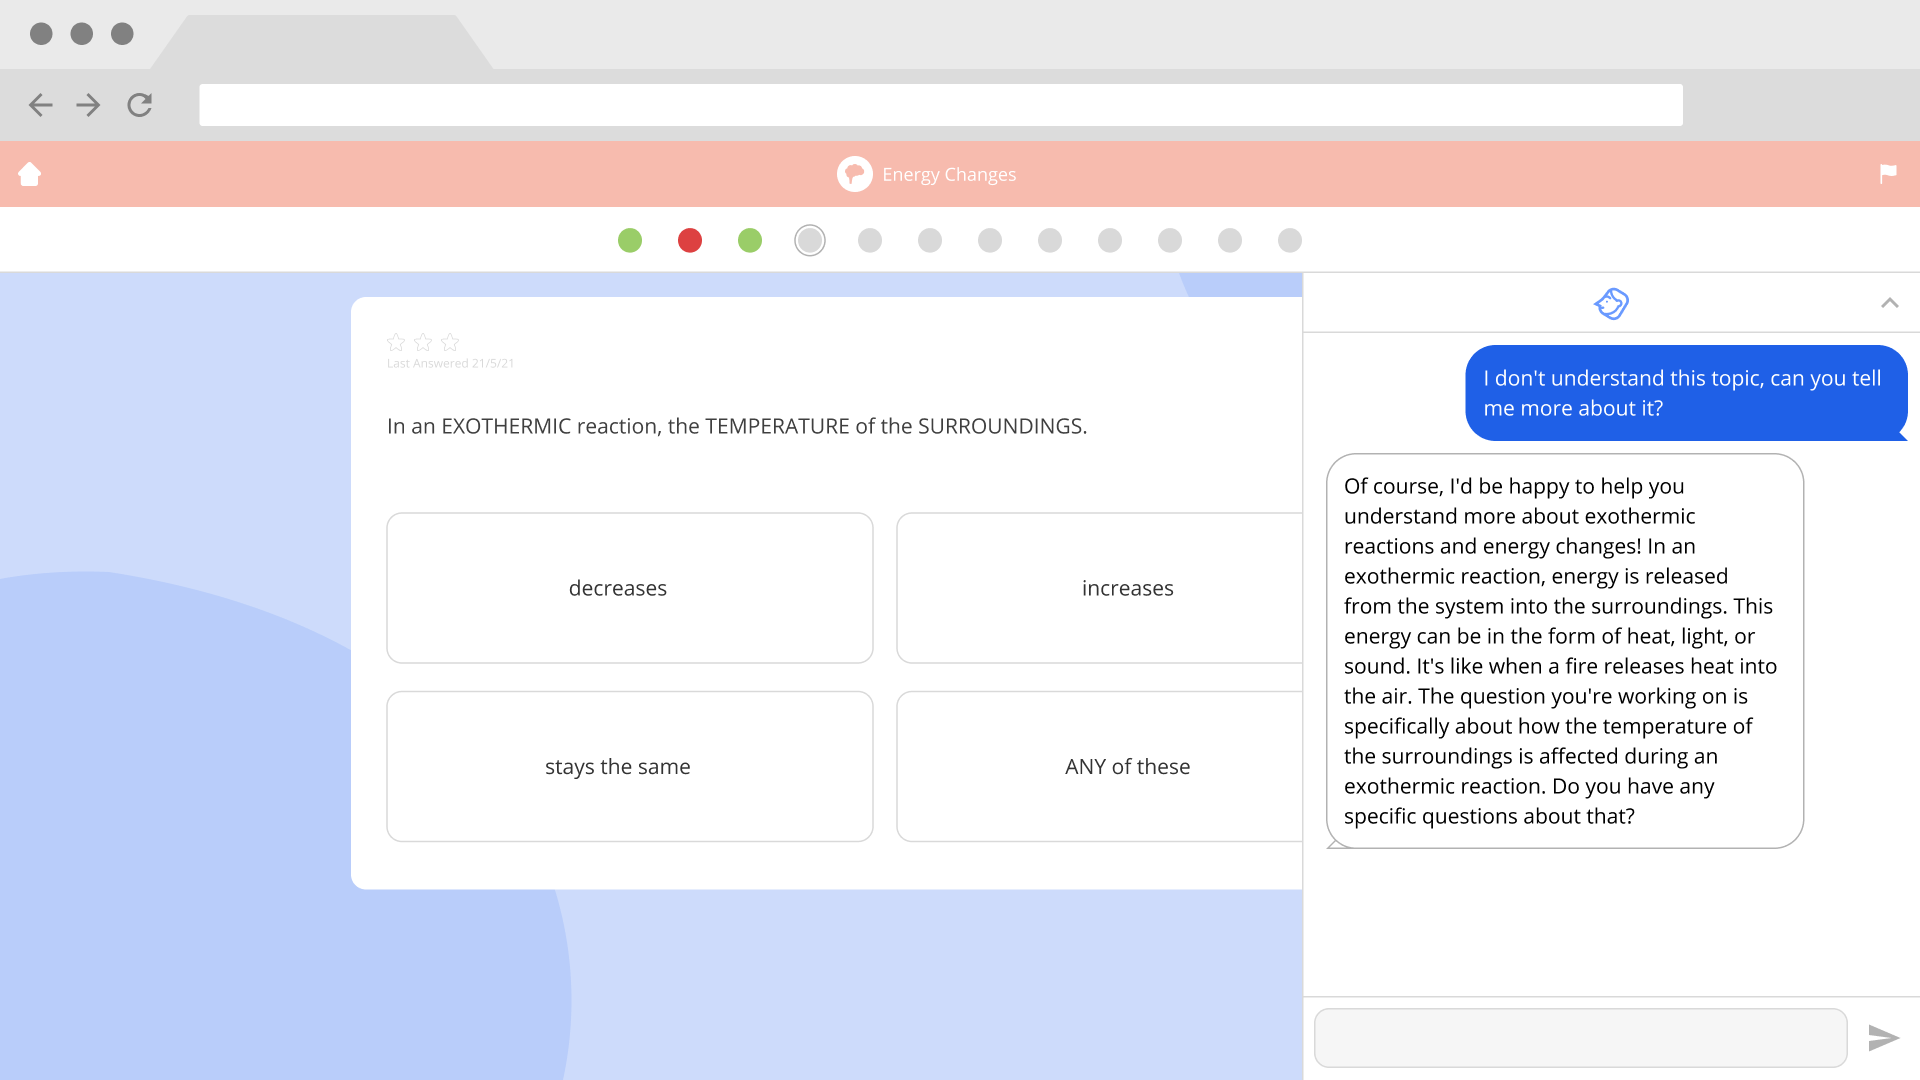Click the send message arrow icon
Image resolution: width=1920 pixels, height=1080 pixels.
coord(1883,1038)
